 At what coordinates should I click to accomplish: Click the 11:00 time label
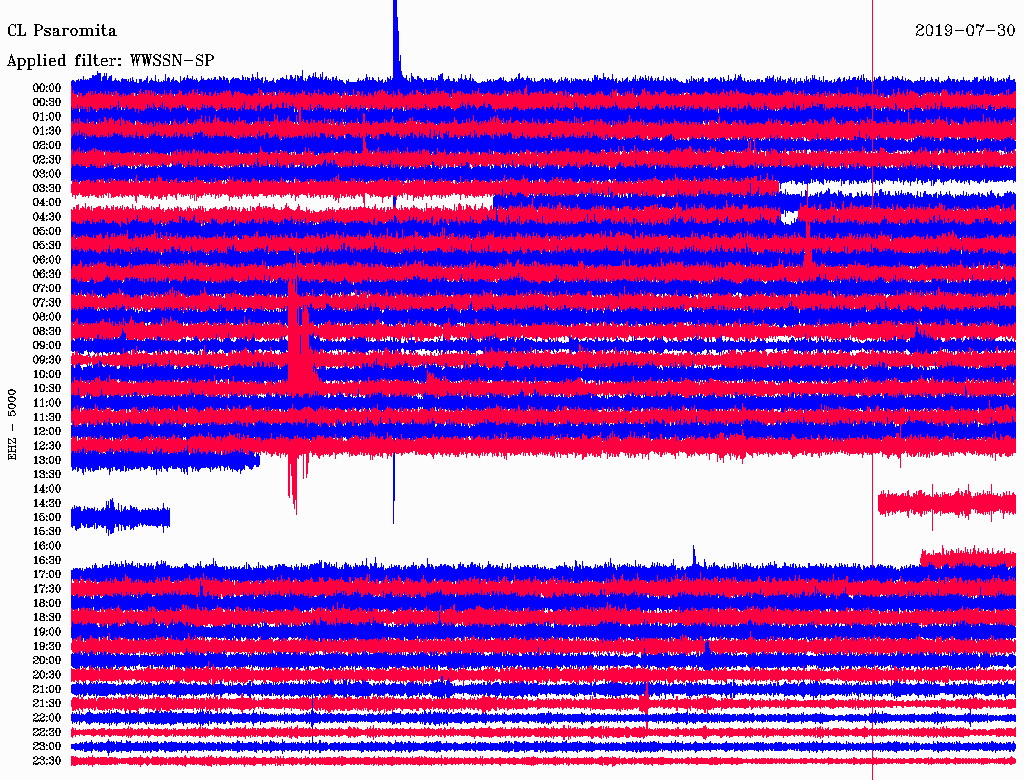click(47, 403)
